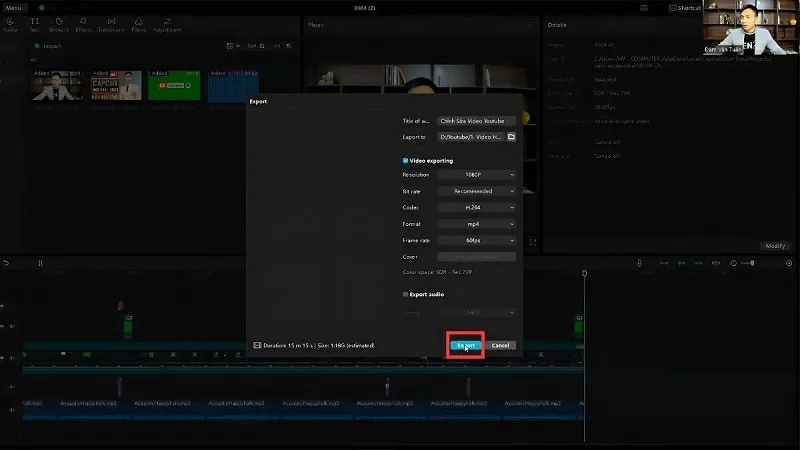Open the Text tab

[x=34, y=24]
